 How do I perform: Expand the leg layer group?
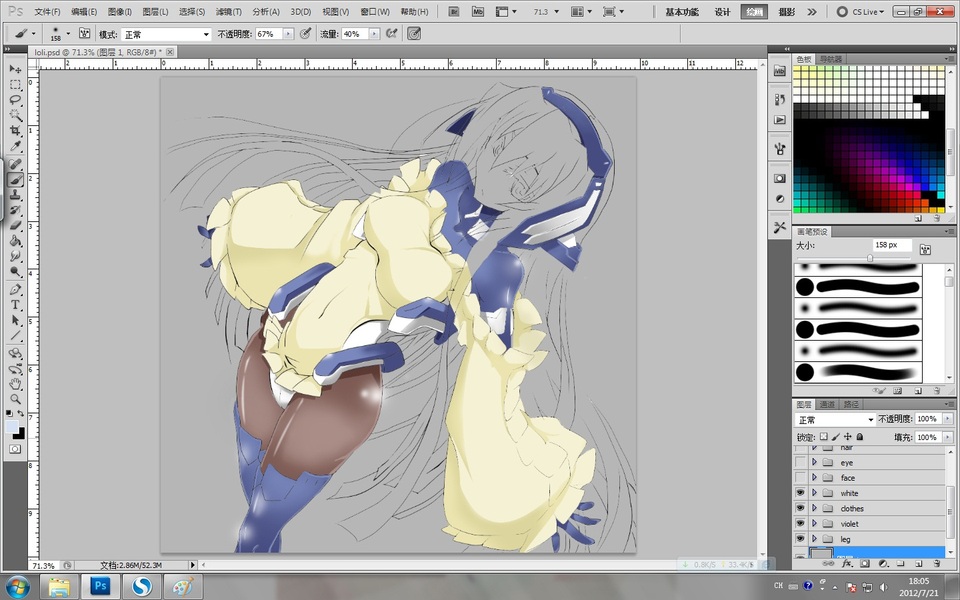click(x=814, y=539)
